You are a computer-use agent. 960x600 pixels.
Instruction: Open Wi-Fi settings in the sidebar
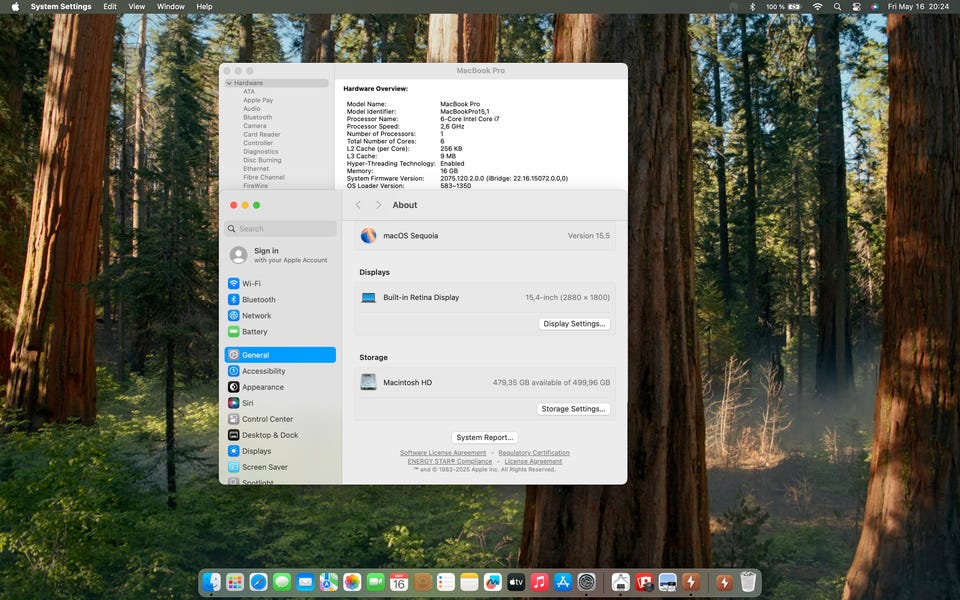tap(251, 283)
